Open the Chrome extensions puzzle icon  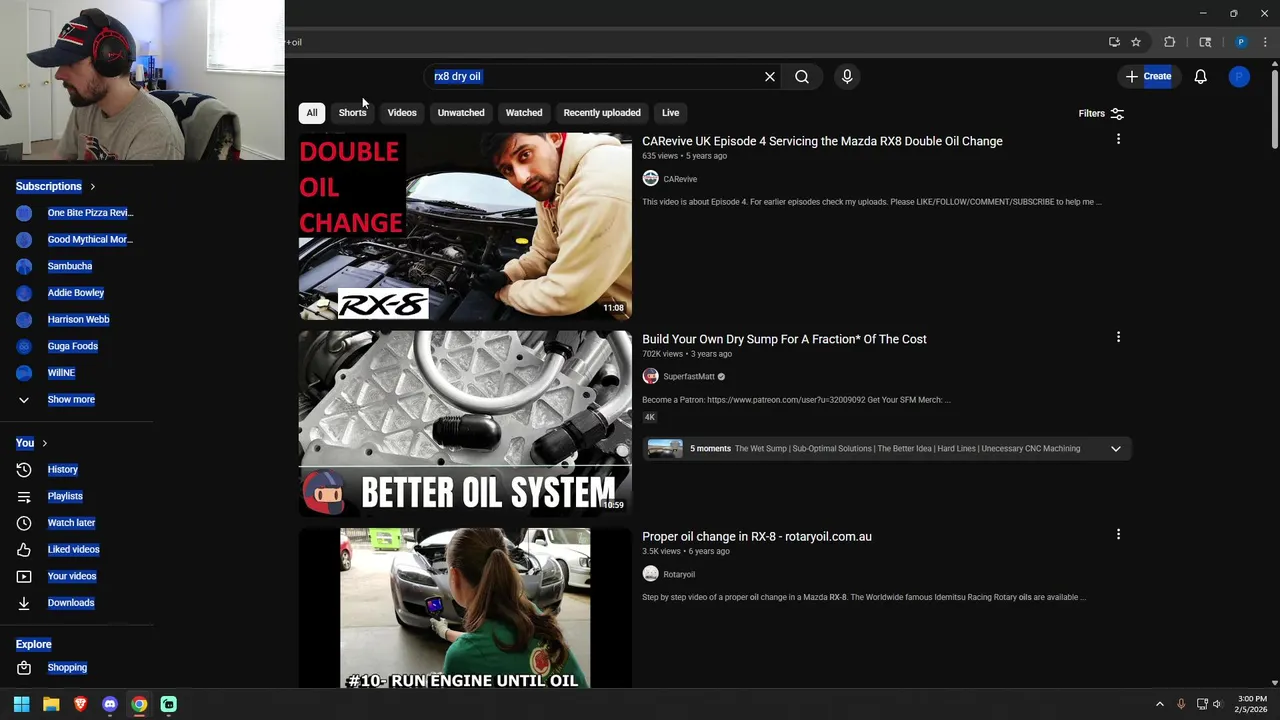pyautogui.click(x=1170, y=42)
